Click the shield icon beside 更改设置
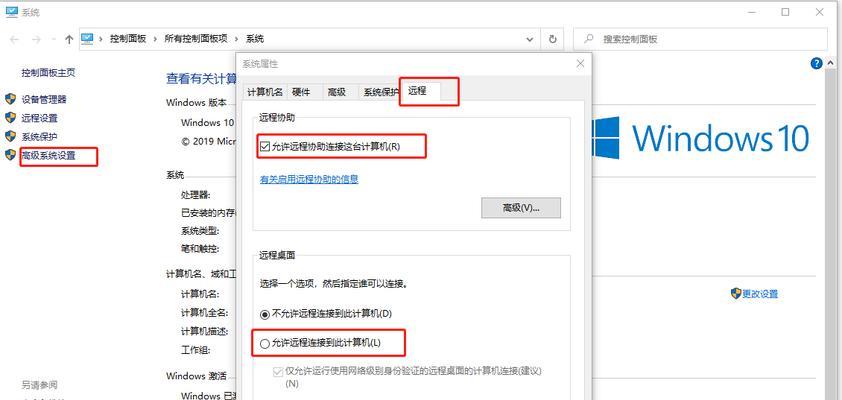Viewport: 842px width, 400px height. tap(736, 293)
